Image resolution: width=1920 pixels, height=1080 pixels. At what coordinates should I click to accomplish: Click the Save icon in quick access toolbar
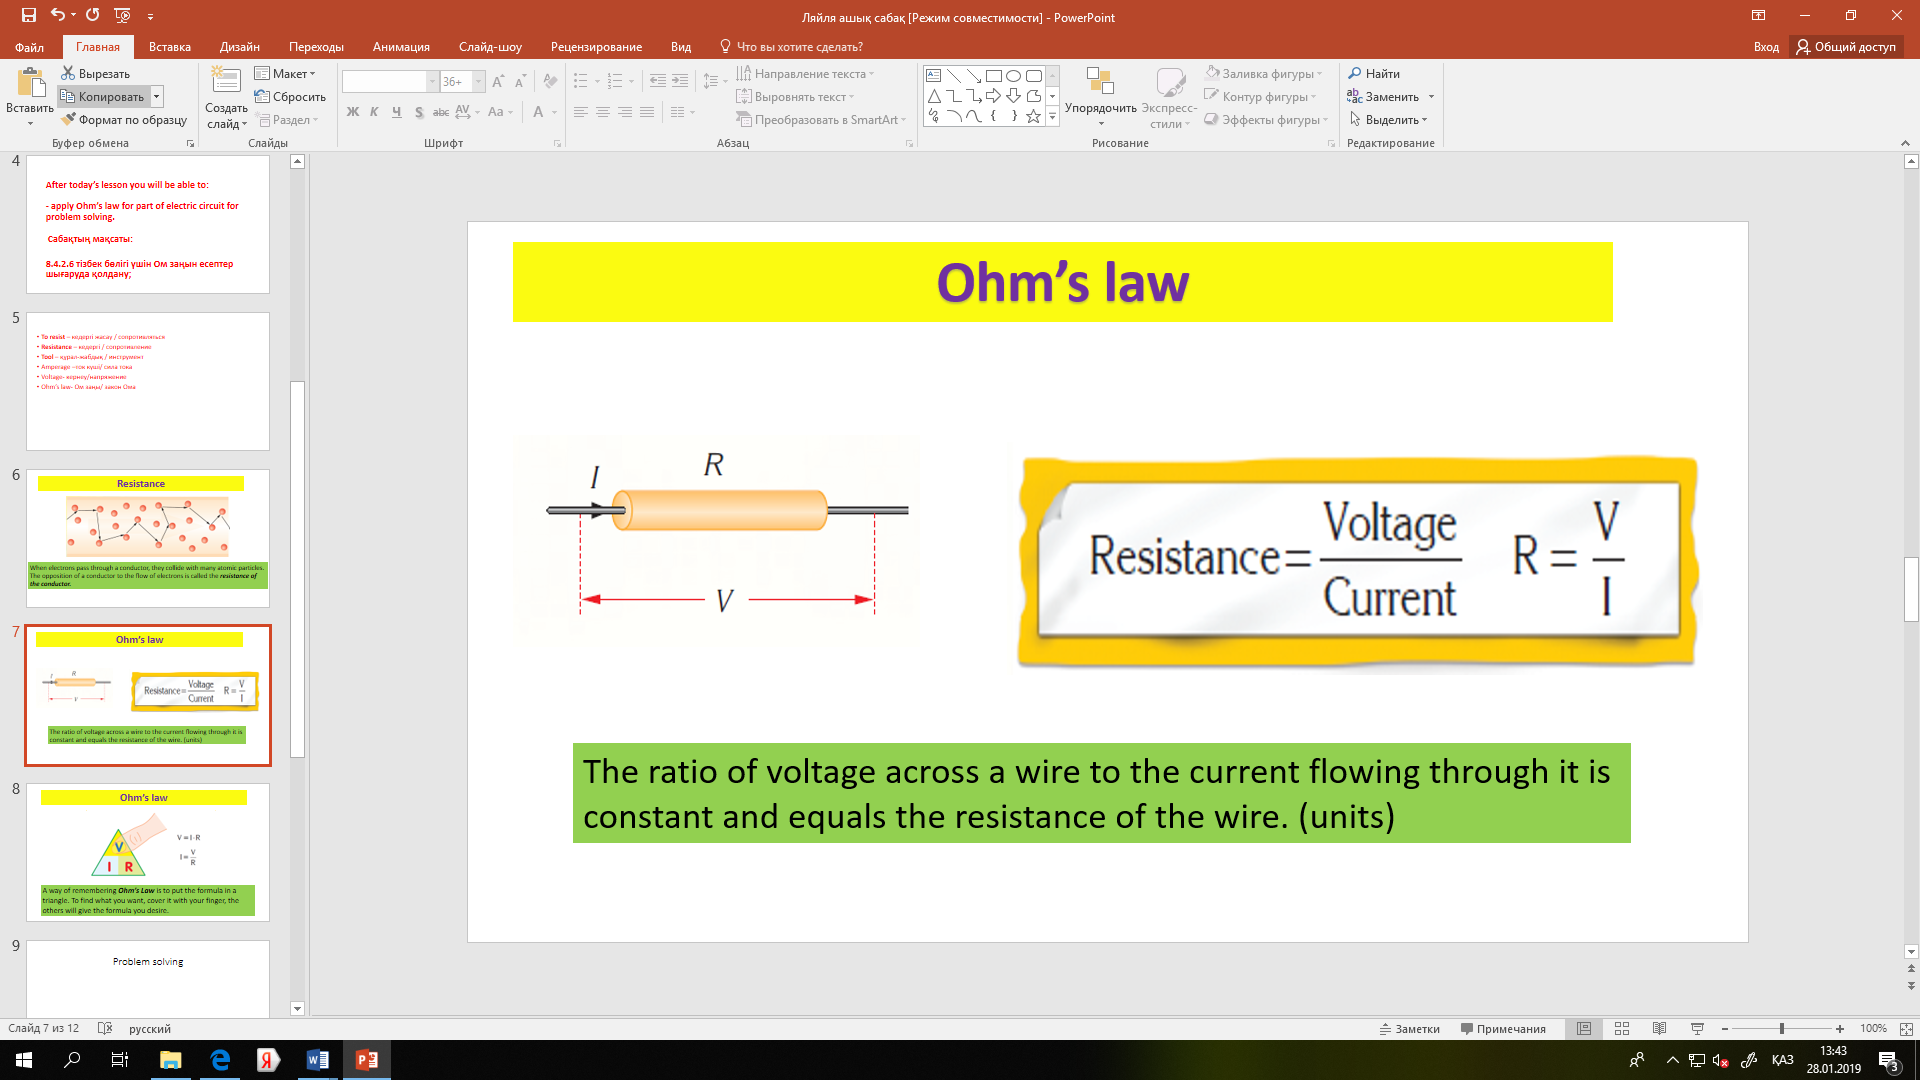28,15
